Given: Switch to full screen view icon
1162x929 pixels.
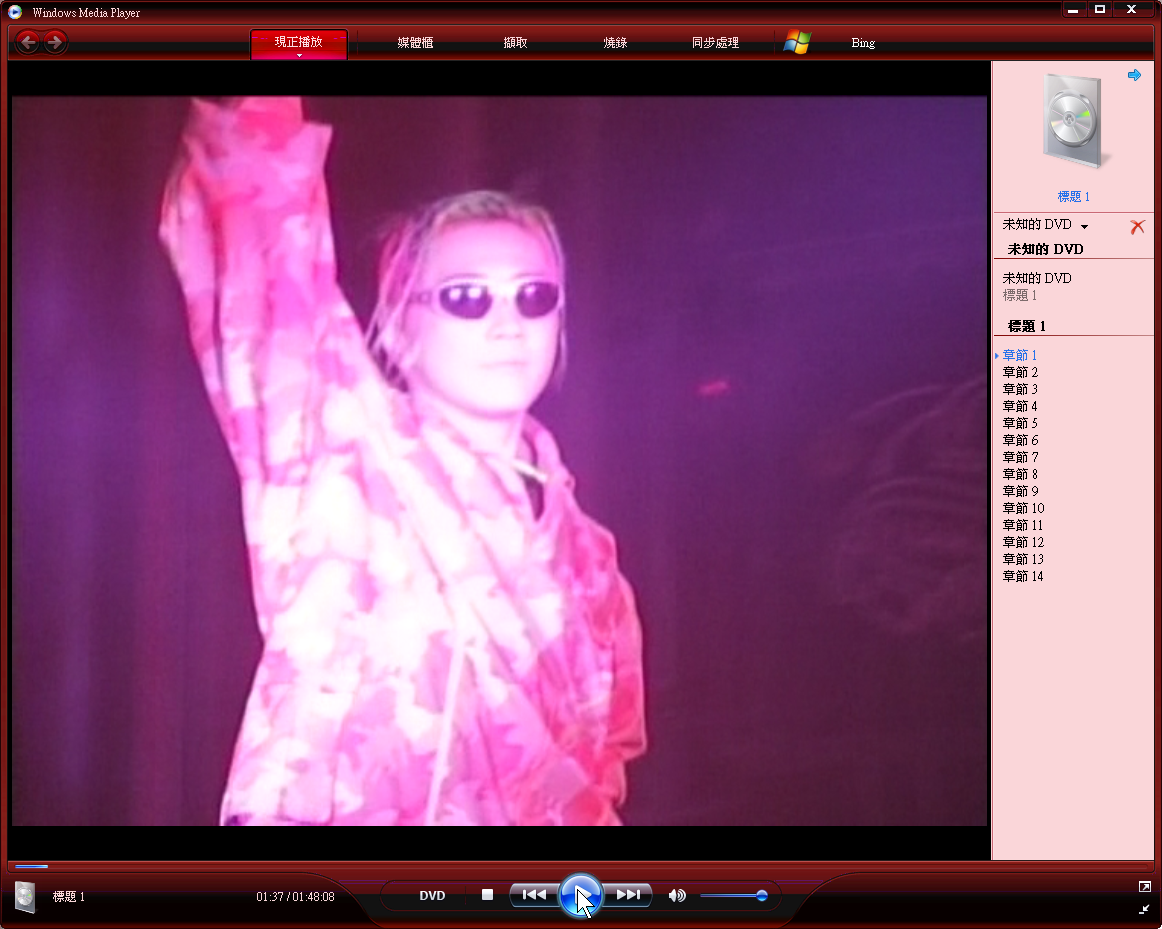Looking at the screenshot, I should (1144, 887).
